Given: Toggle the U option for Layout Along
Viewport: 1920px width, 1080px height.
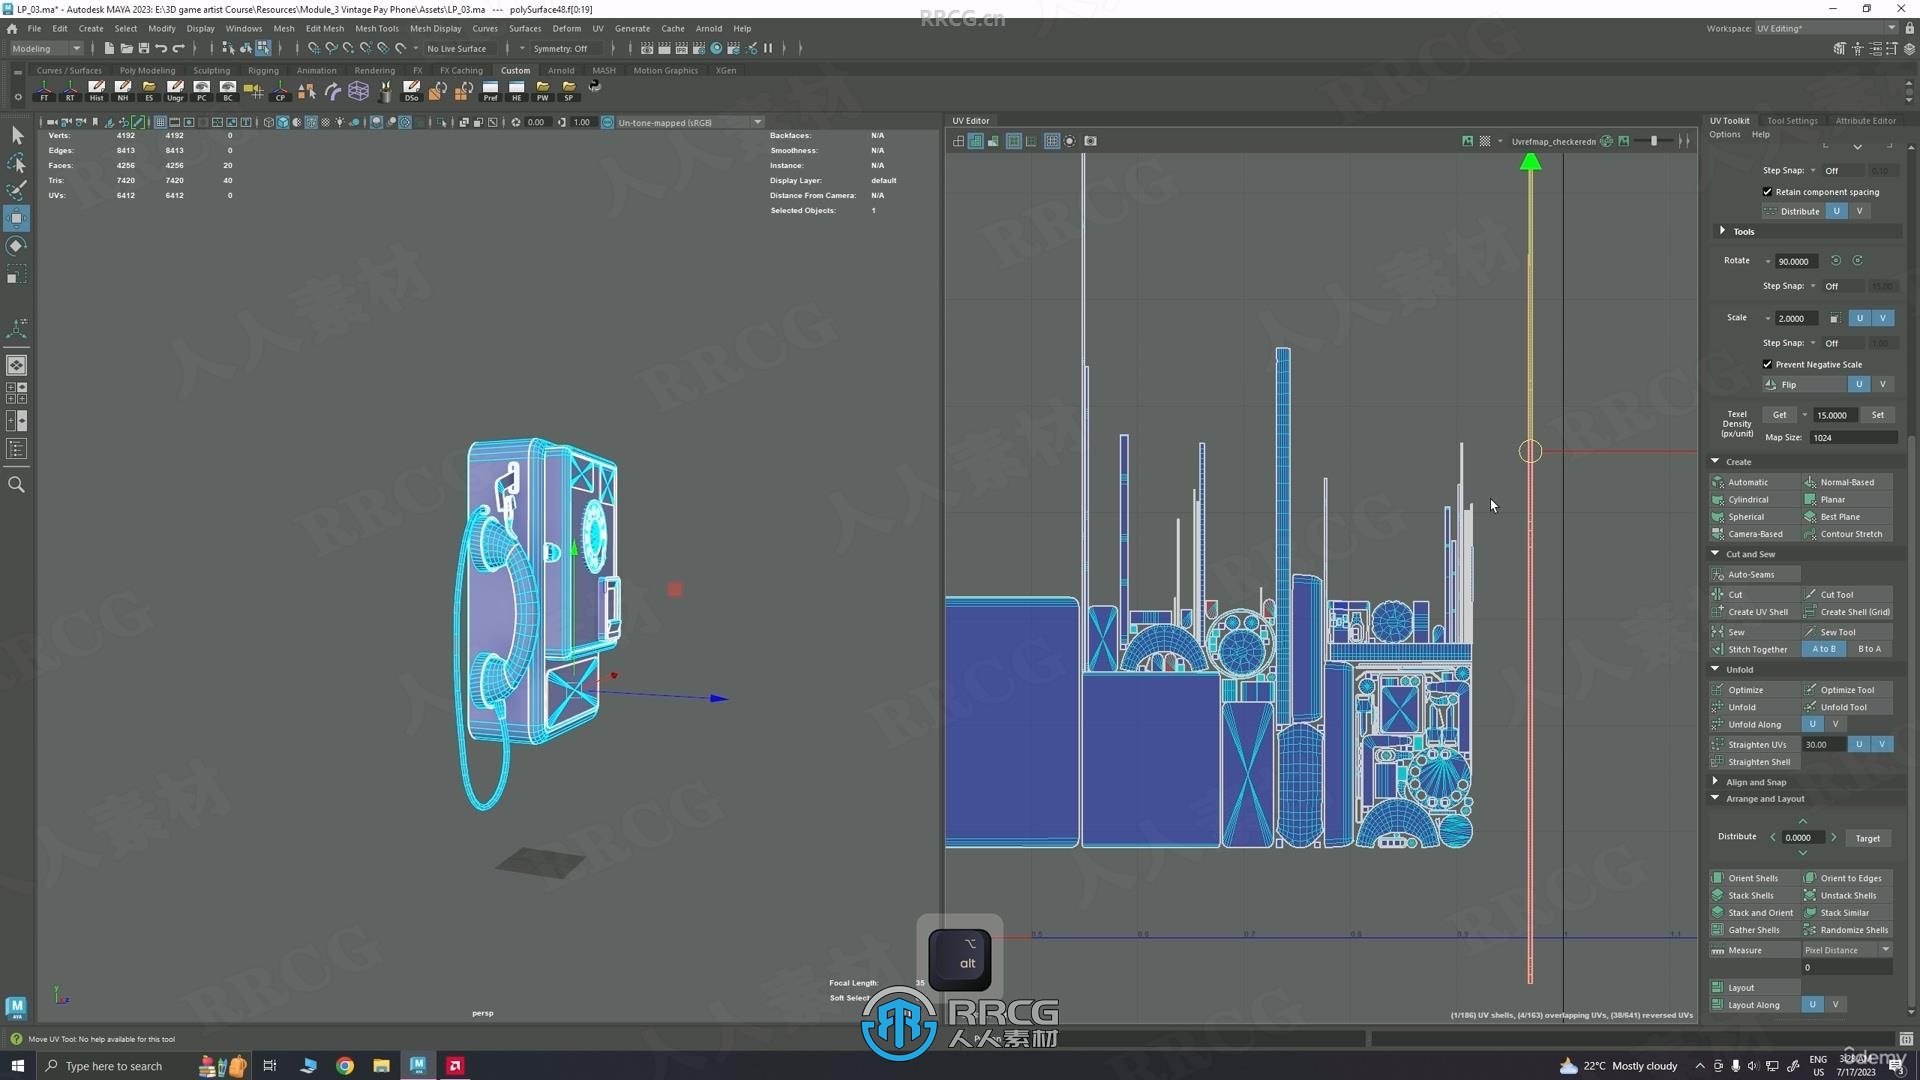Looking at the screenshot, I should [1812, 1005].
